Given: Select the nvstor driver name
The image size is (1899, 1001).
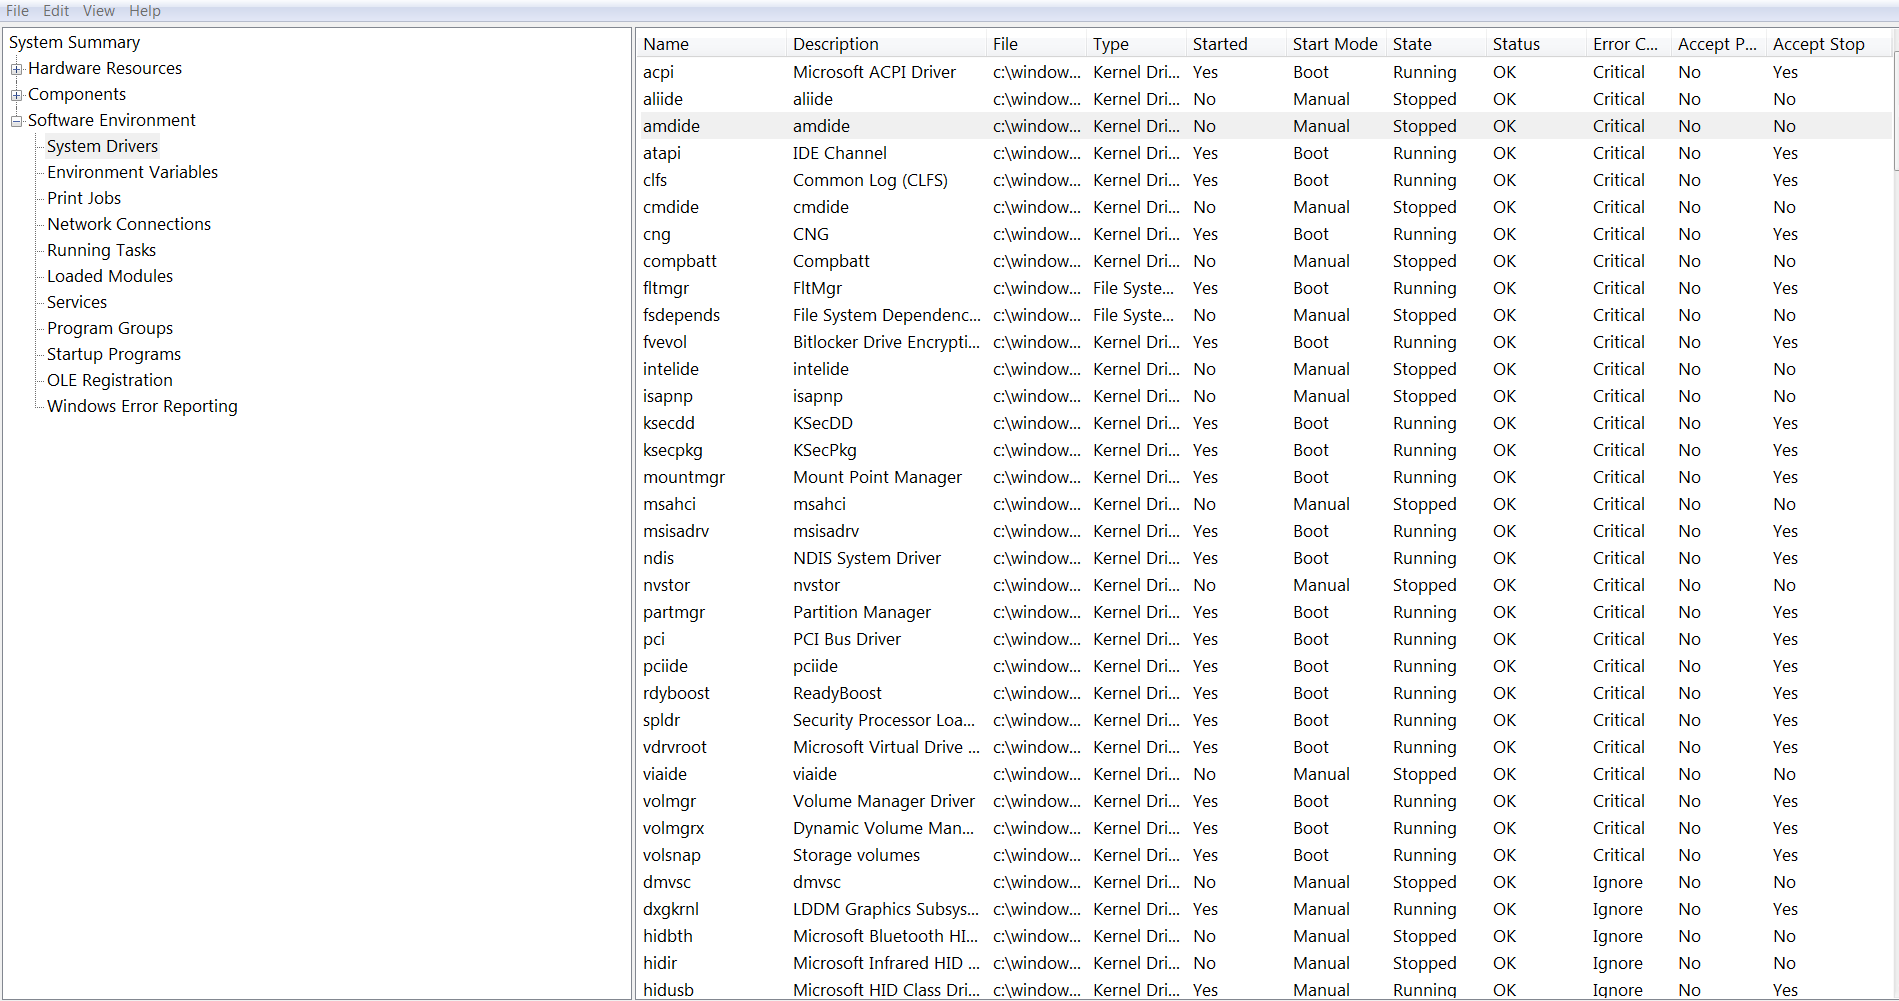Looking at the screenshot, I should point(667,585).
